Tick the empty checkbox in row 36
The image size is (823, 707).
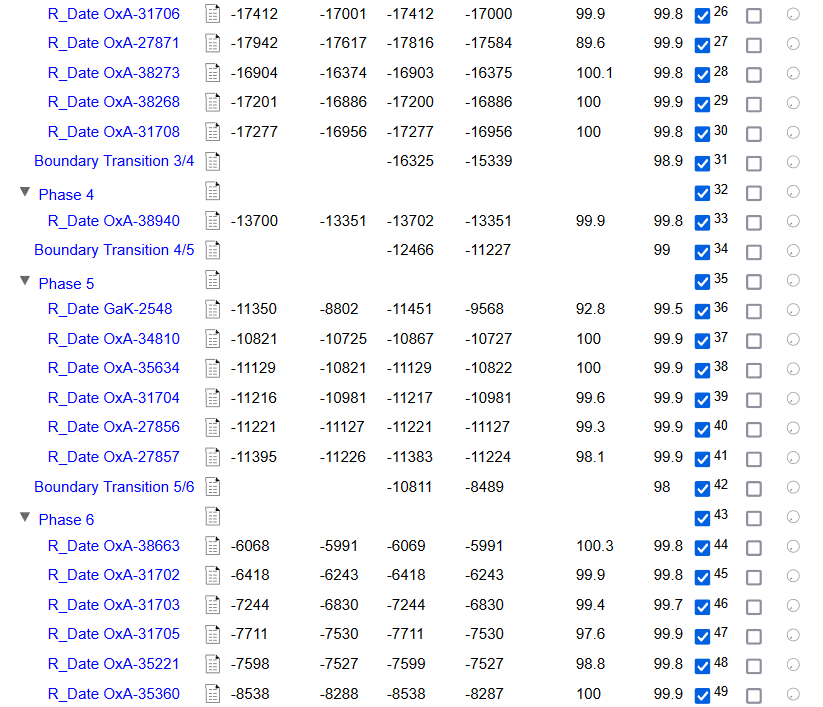tap(754, 311)
